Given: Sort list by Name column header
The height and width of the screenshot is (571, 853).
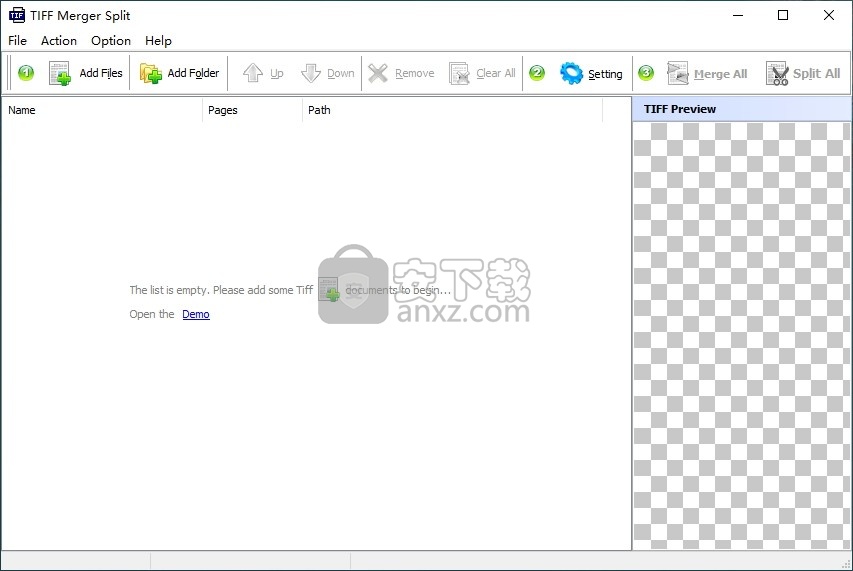Looking at the screenshot, I should point(100,110).
